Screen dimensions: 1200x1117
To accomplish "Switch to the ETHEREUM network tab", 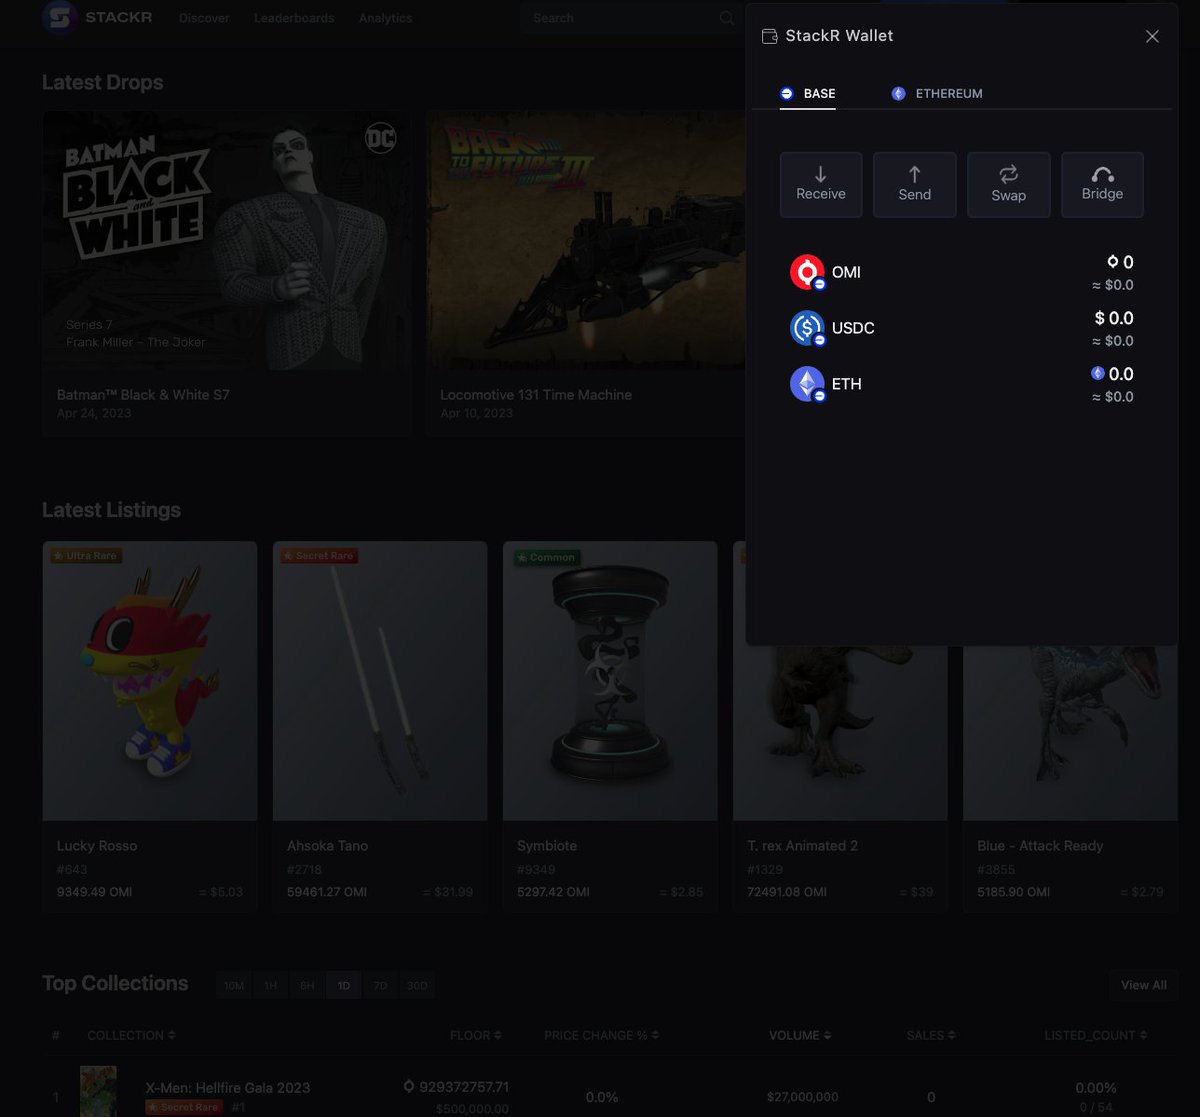I will 937,93.
